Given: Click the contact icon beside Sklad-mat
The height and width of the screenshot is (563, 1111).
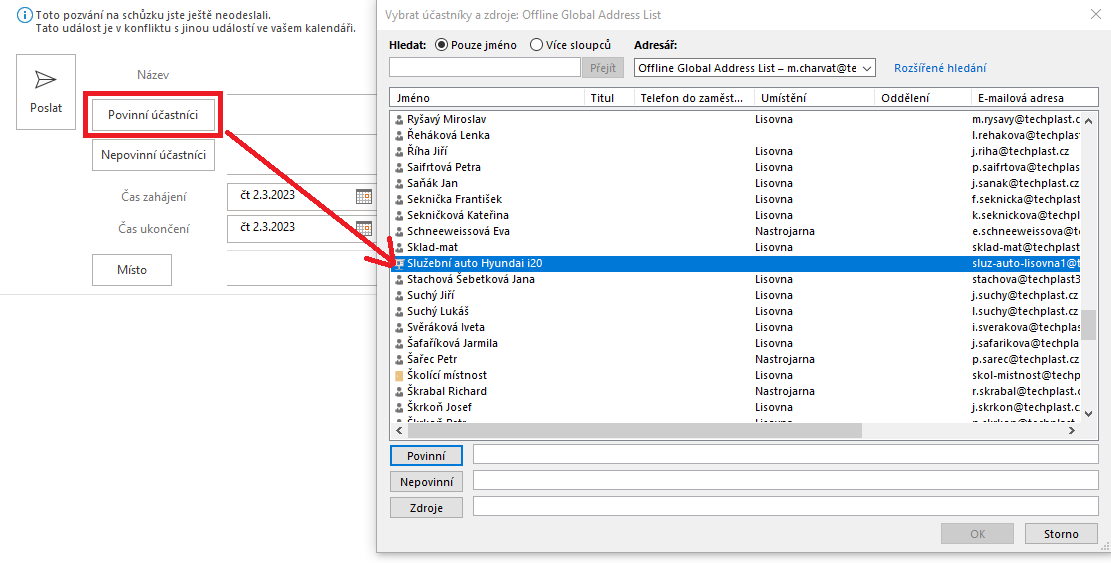Looking at the screenshot, I should pos(399,247).
